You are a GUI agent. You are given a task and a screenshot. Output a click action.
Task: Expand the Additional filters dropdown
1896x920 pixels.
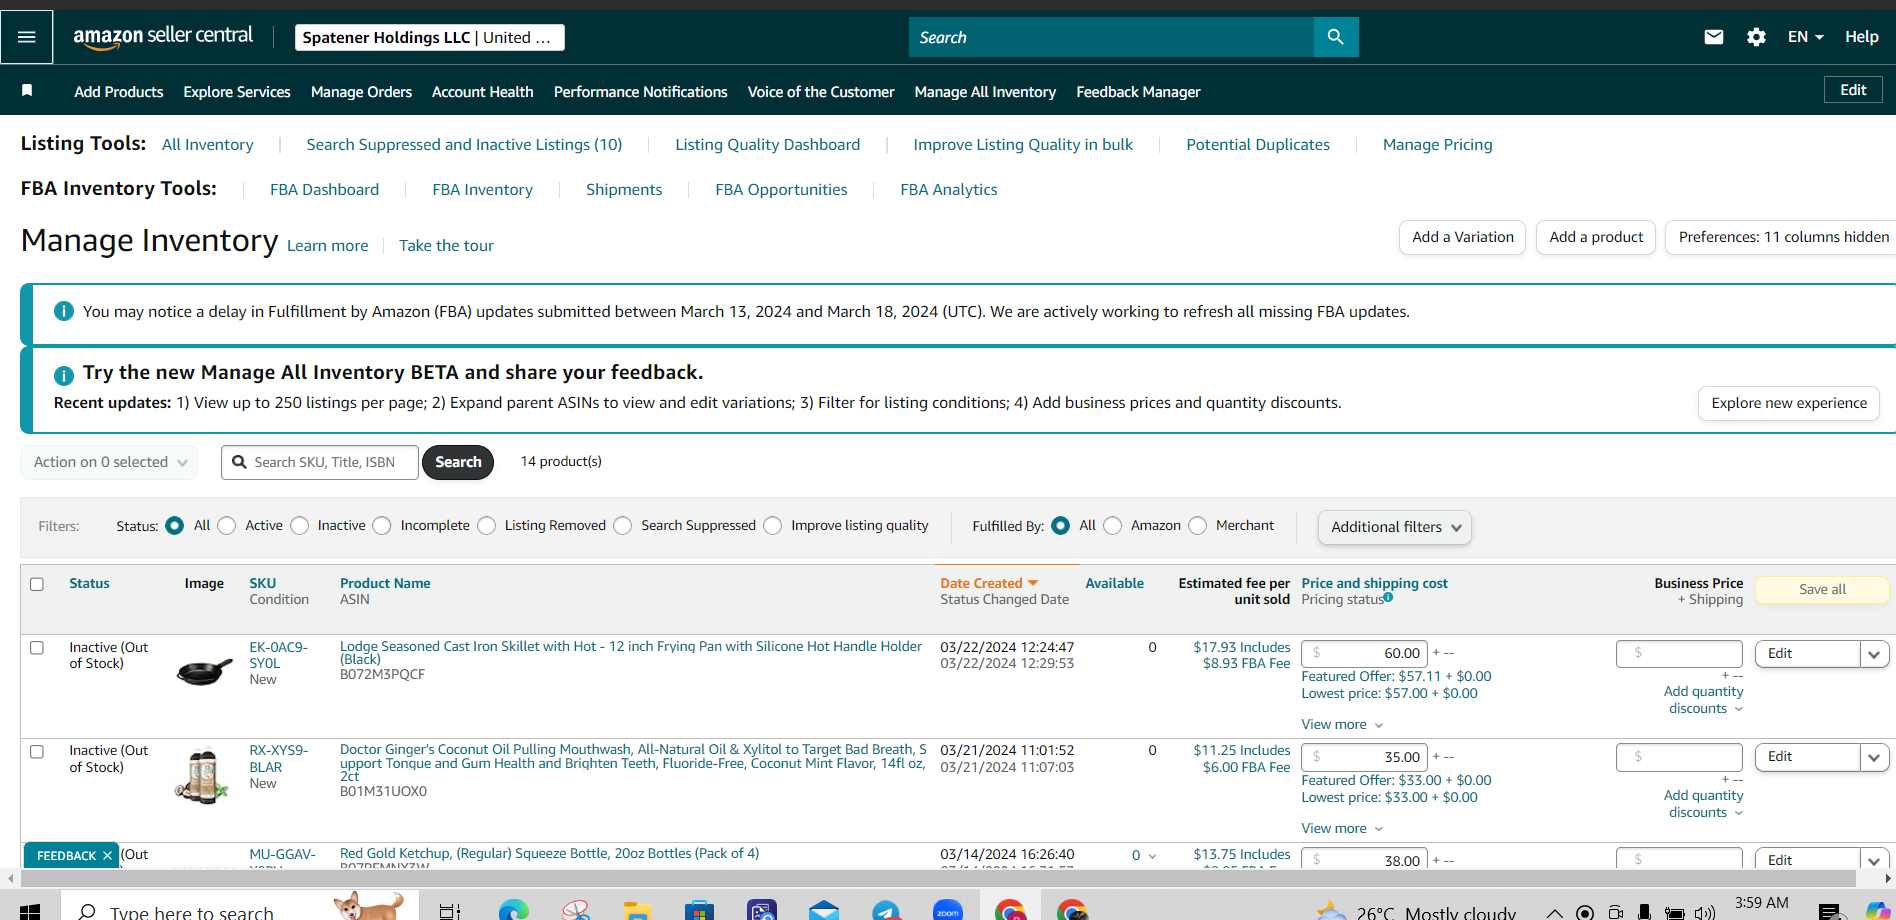tap(1395, 527)
